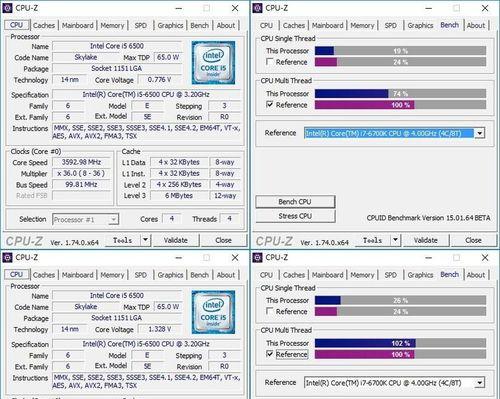500x399 pixels.
Task: Click the CPU-Z app icon in the bottom-right window title bar
Action: pyautogui.click(x=257, y=257)
